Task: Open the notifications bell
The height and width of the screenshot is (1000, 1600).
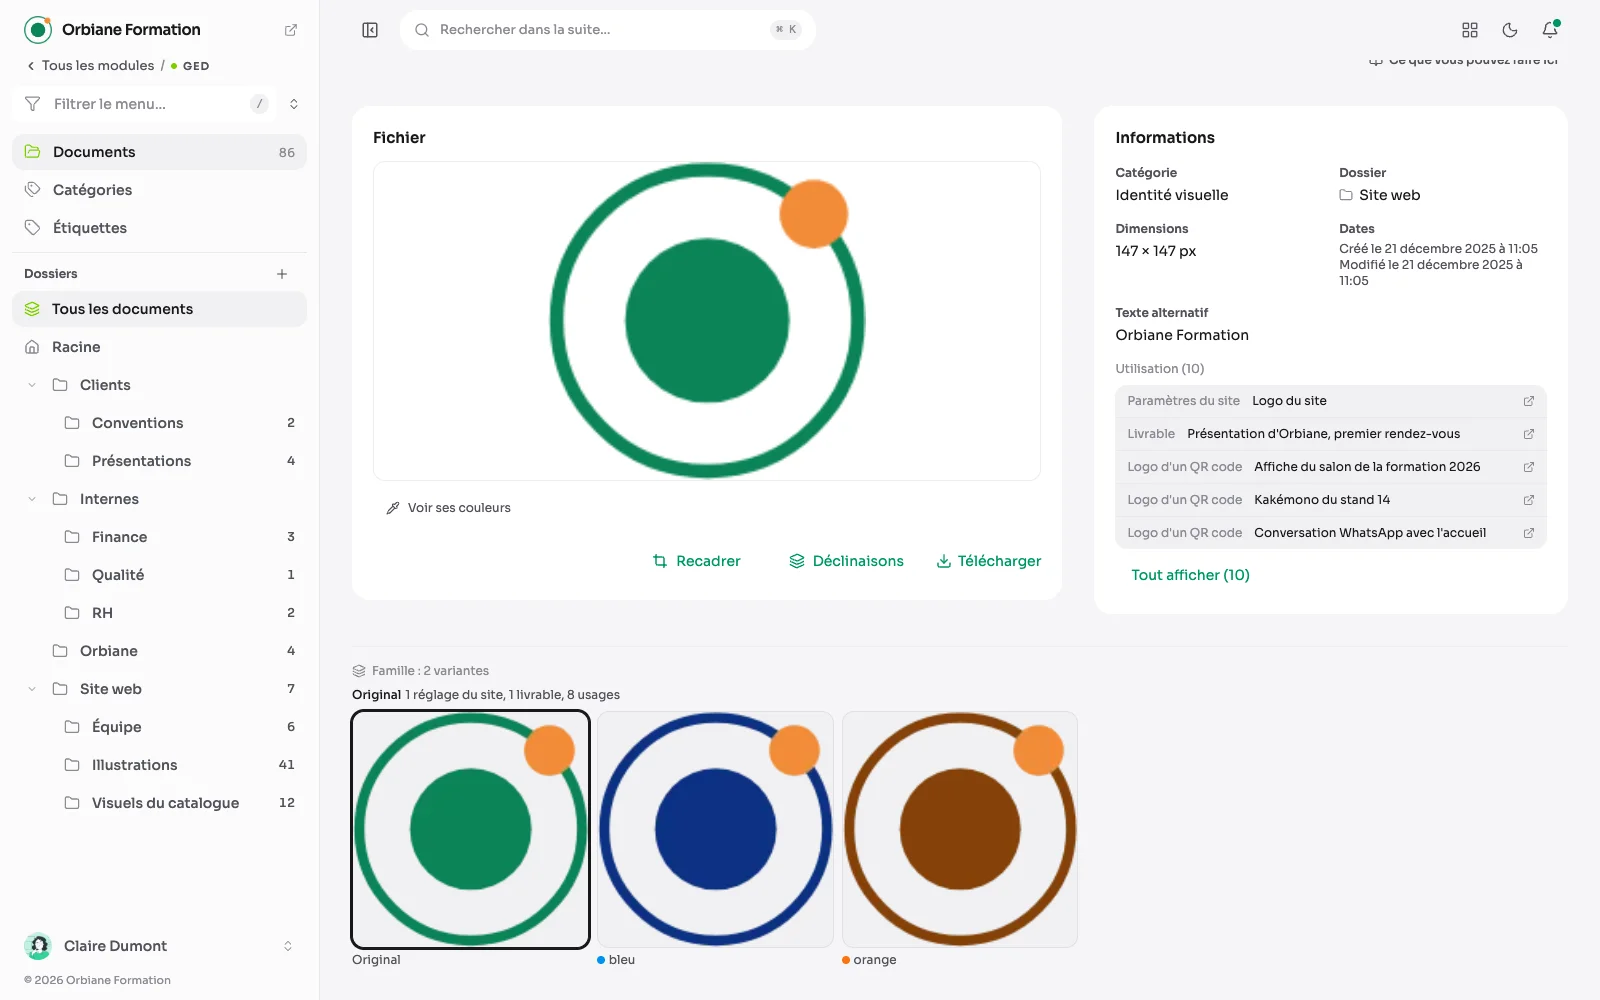Action: point(1550,30)
